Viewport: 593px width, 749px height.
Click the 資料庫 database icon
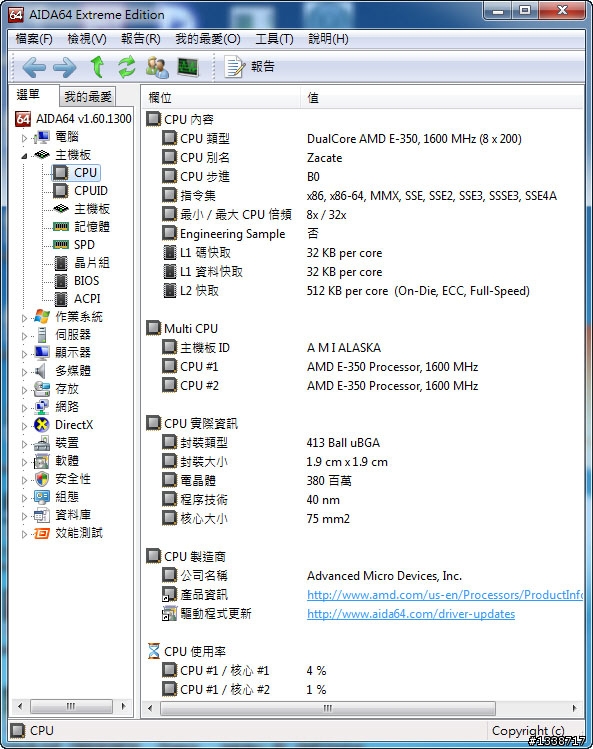(42, 515)
